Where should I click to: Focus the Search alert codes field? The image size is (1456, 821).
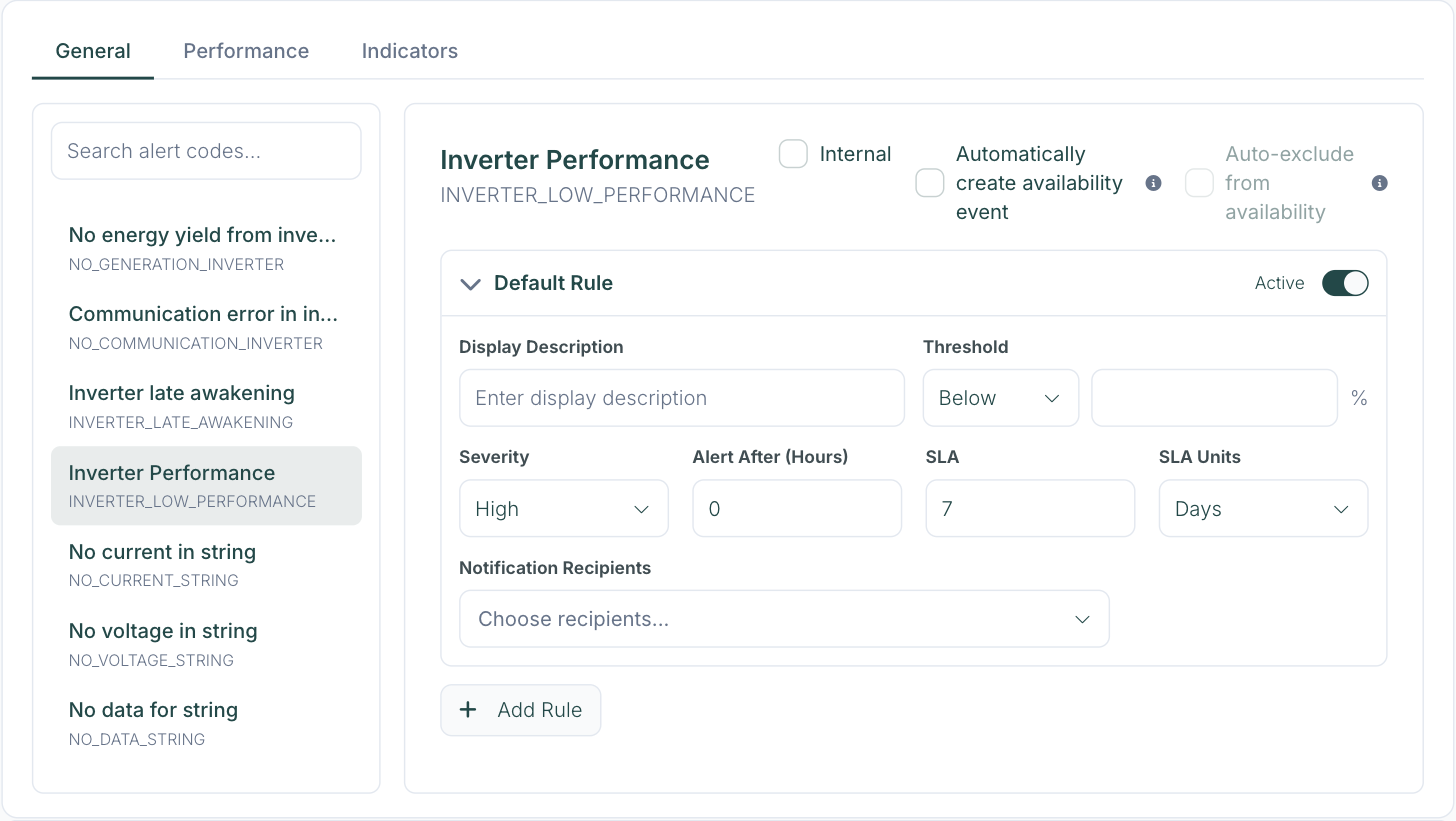[x=206, y=151]
